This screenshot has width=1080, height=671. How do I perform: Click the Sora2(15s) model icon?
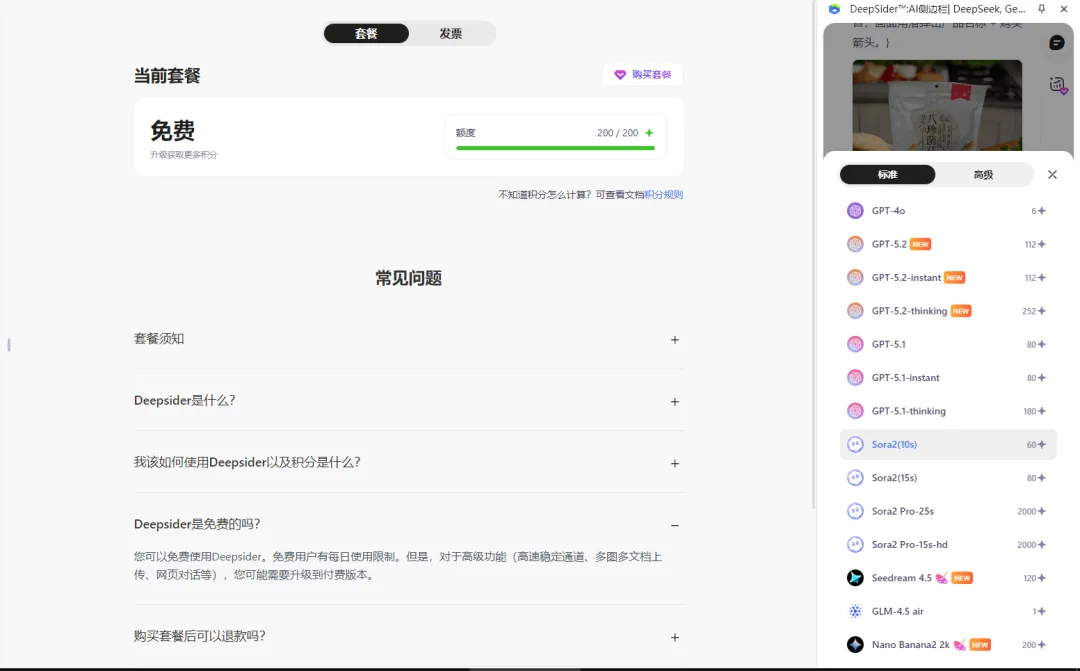tap(855, 477)
